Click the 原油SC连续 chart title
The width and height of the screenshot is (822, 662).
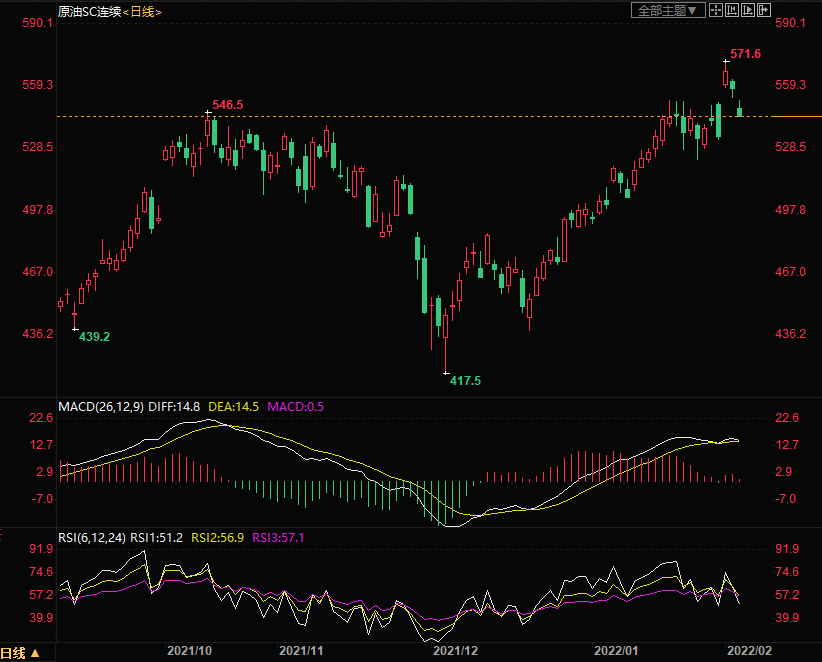coord(89,11)
